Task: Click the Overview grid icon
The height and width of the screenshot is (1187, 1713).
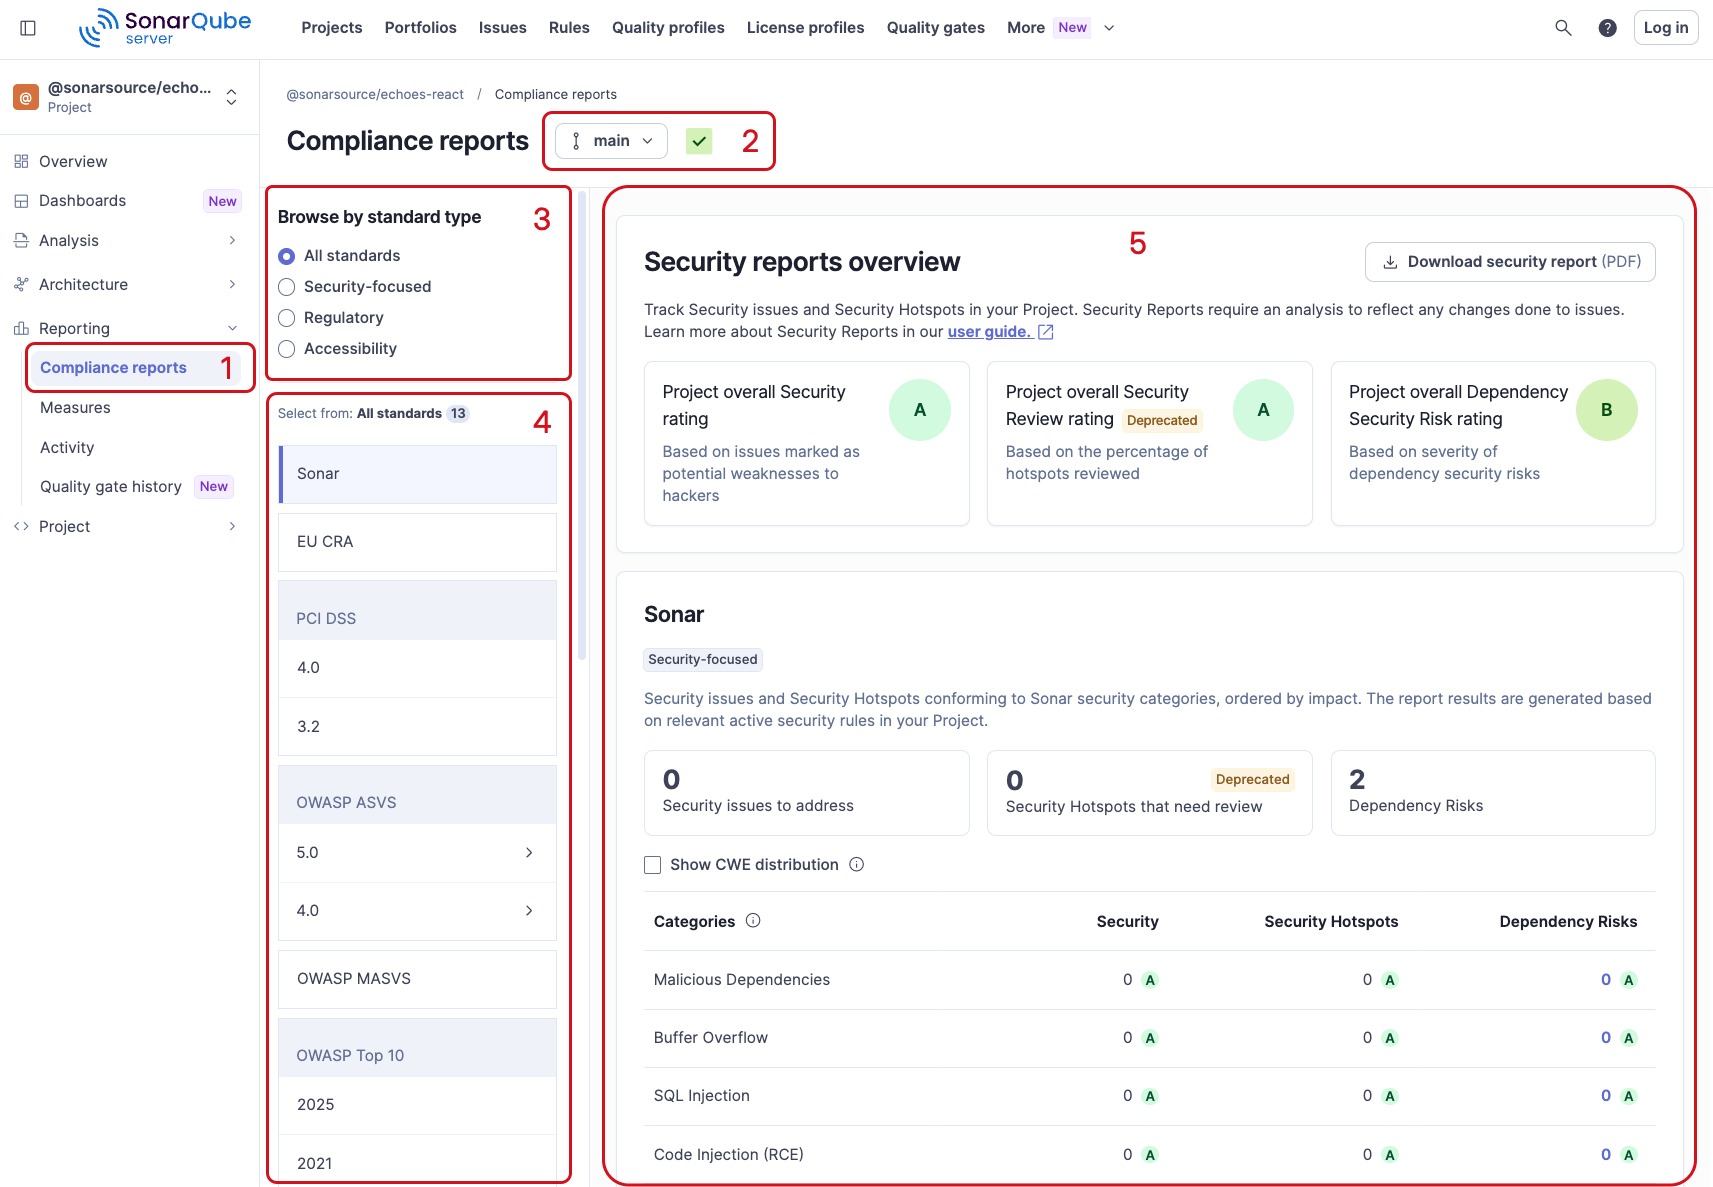Action: [x=21, y=161]
